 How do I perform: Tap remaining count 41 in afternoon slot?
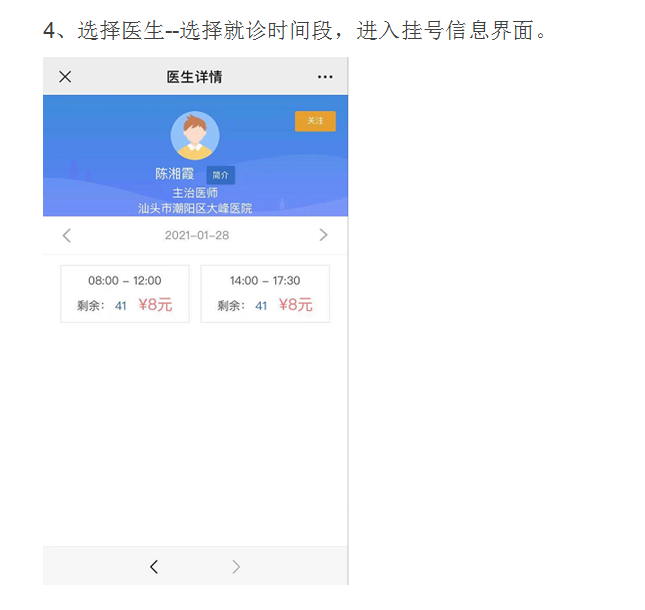point(261,306)
